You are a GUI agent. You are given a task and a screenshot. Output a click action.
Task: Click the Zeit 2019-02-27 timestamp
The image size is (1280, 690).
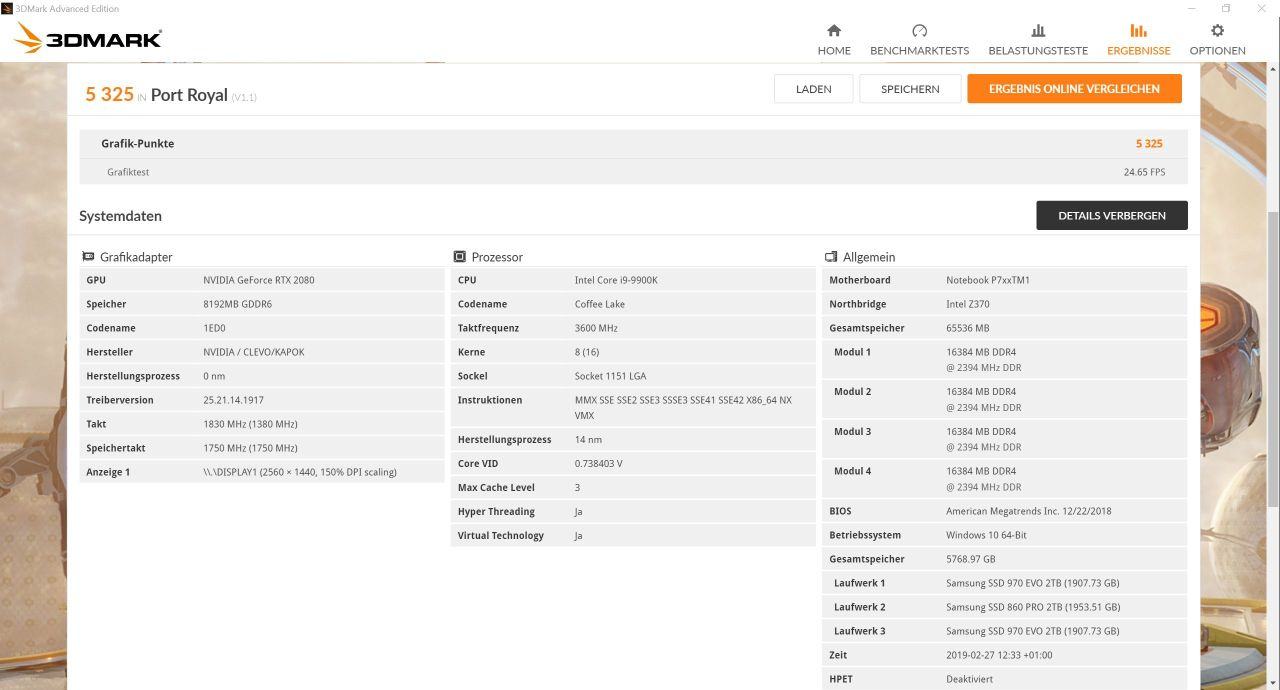(999, 655)
